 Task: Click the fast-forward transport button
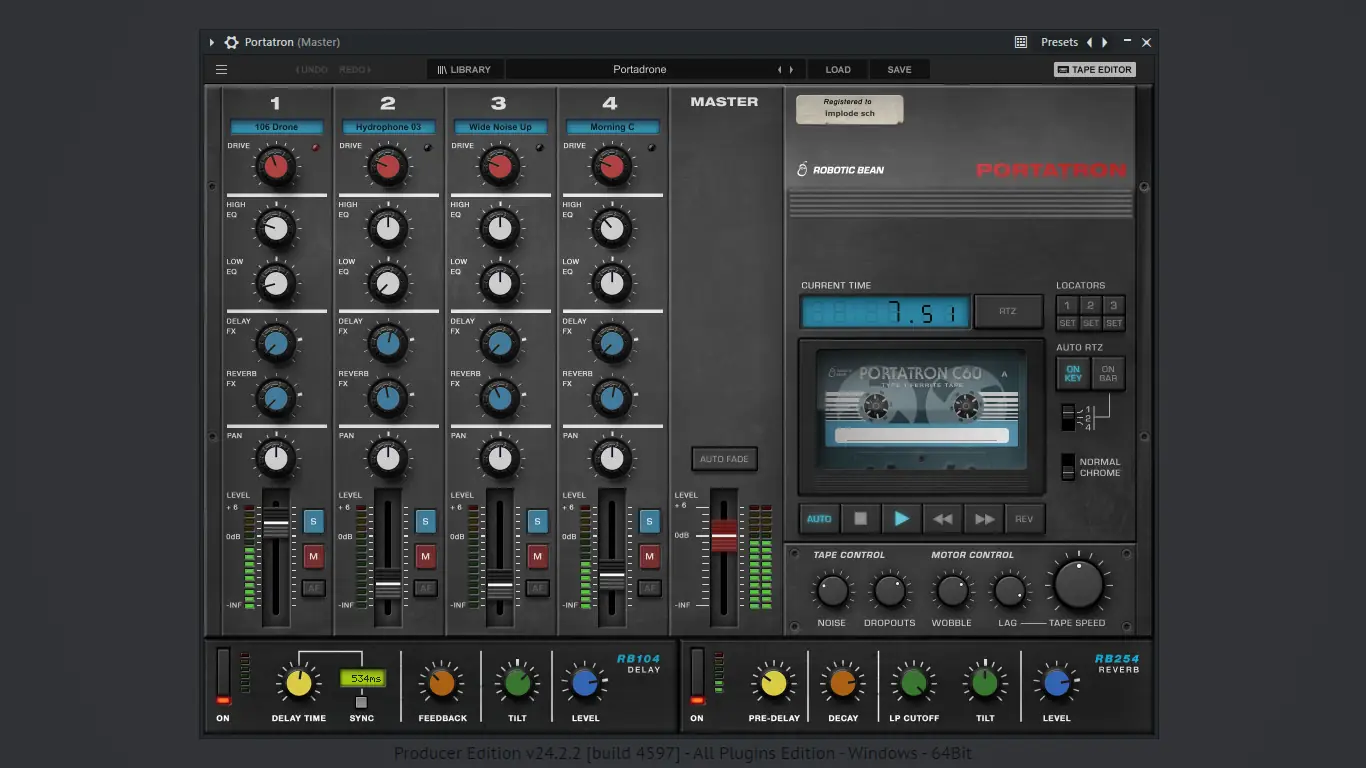(984, 519)
